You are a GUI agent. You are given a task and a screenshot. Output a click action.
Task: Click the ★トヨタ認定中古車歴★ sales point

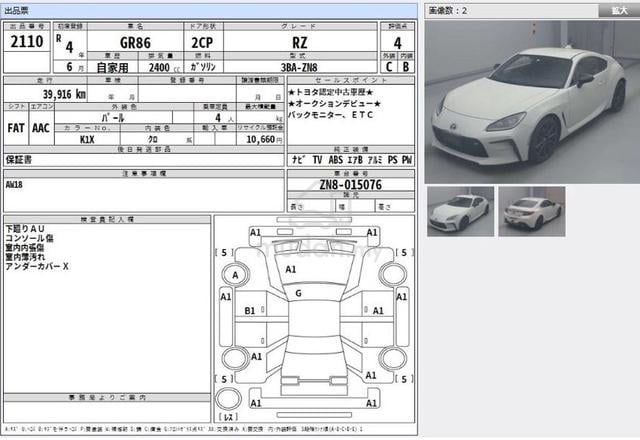tap(330, 92)
